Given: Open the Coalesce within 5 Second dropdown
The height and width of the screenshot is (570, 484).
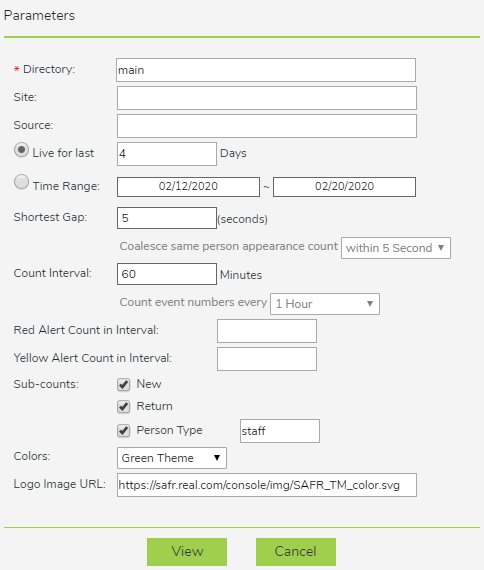Looking at the screenshot, I should 396,248.
